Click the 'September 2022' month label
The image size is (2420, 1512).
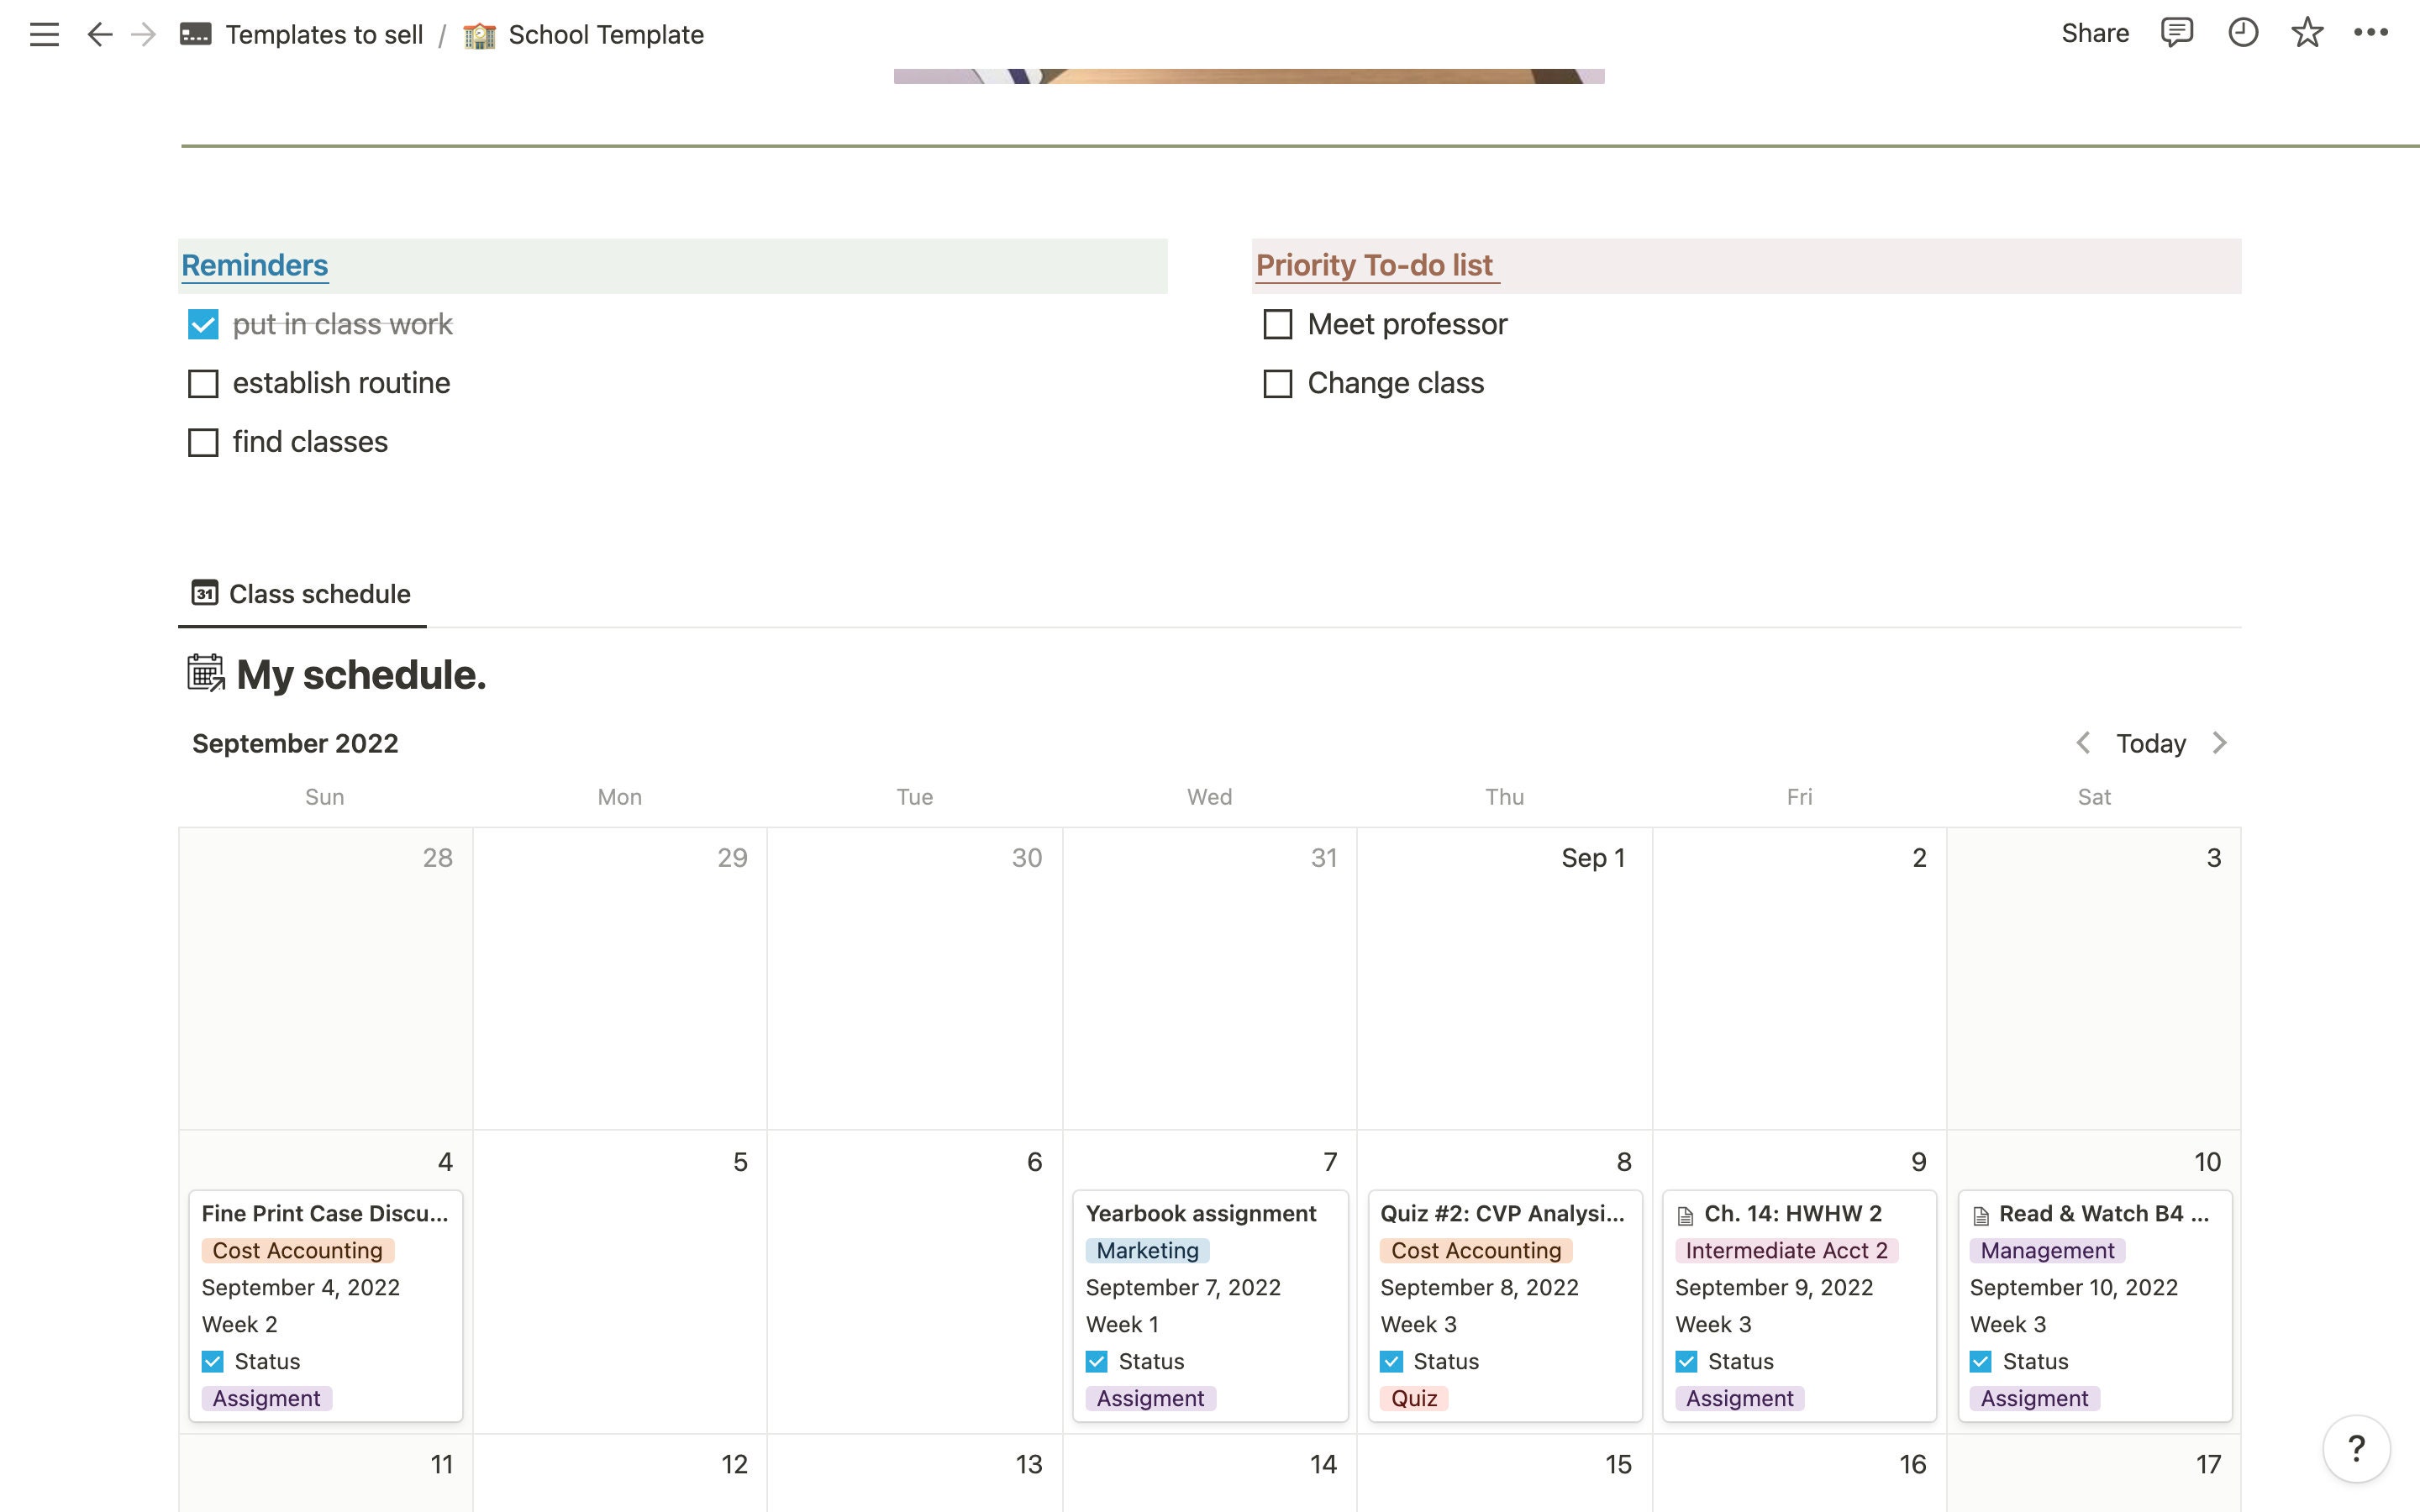coord(295,744)
